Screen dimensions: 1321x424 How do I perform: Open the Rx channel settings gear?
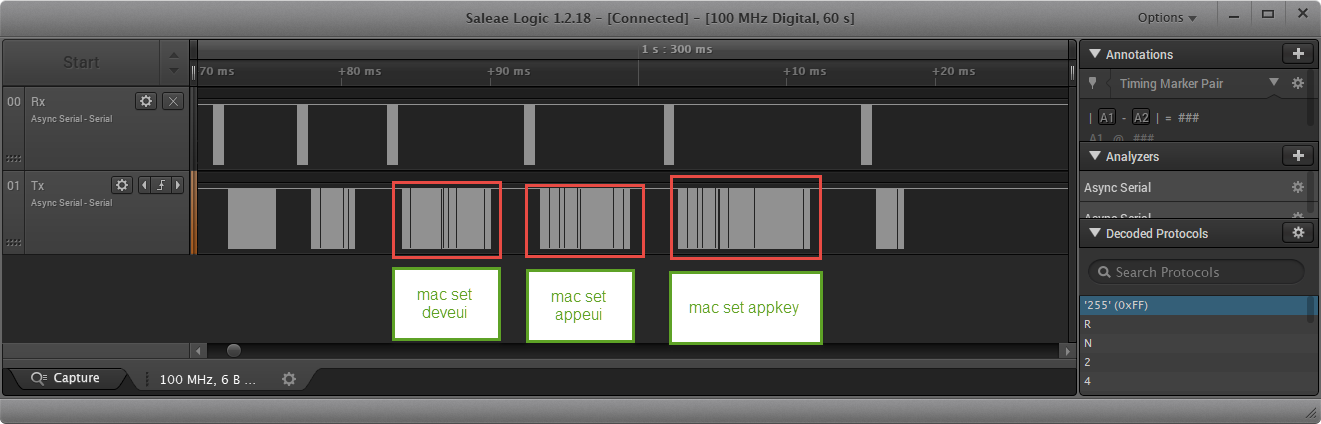pyautogui.click(x=146, y=101)
